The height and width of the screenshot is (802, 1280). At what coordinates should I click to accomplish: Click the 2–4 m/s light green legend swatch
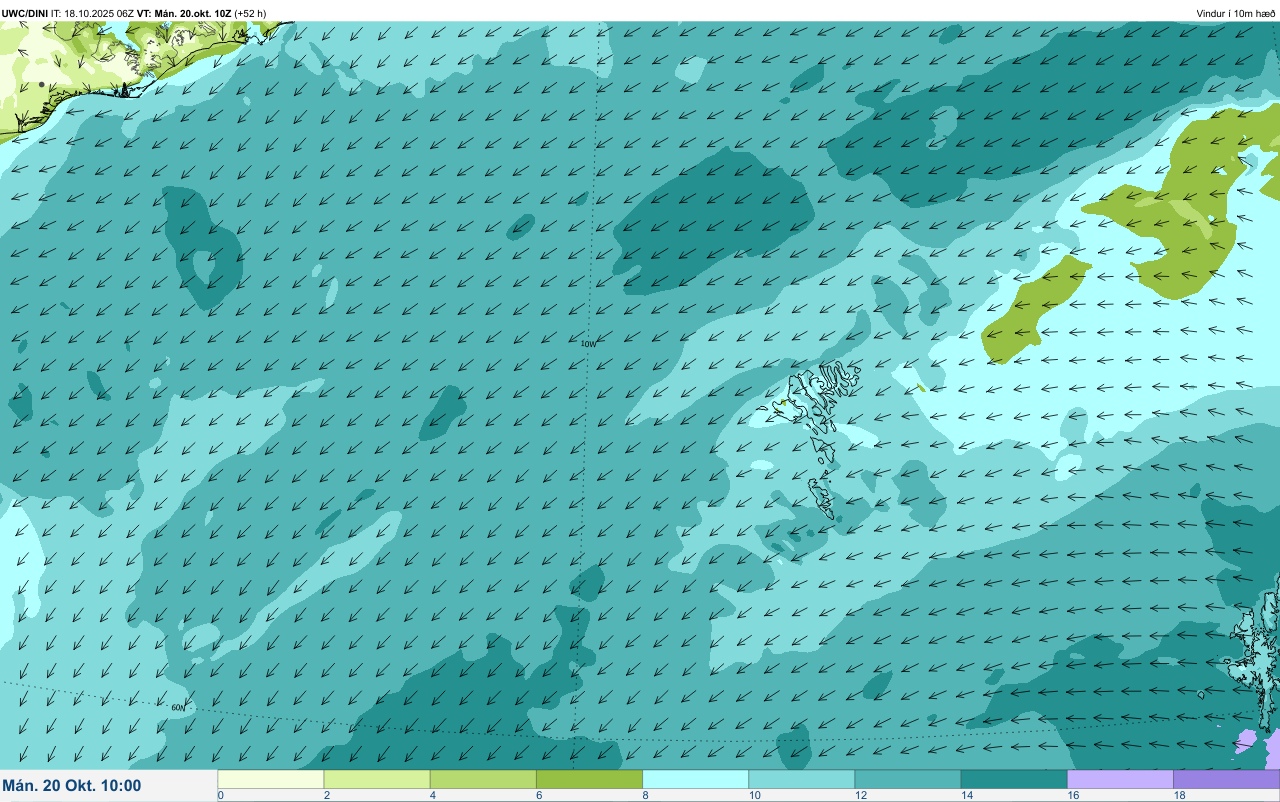(x=377, y=779)
